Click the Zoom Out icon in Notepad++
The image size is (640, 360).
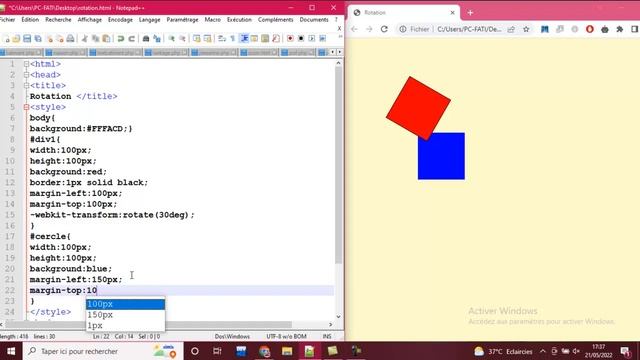[x=182, y=39]
